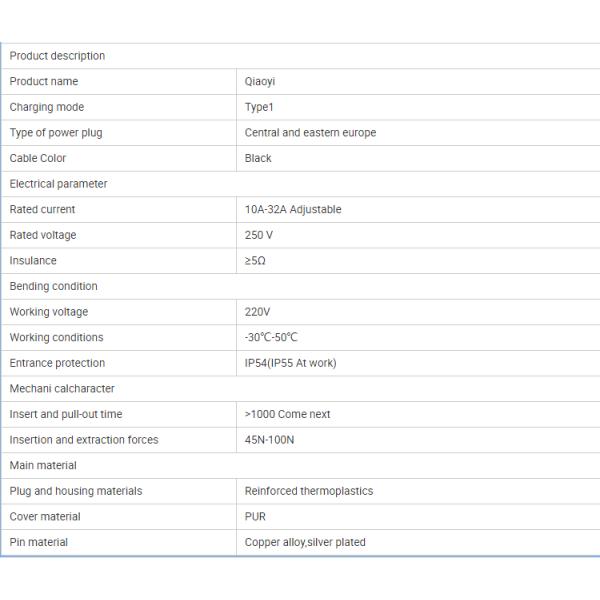
Task: Select the Reinforced thermoplastics value
Action: coord(309,491)
